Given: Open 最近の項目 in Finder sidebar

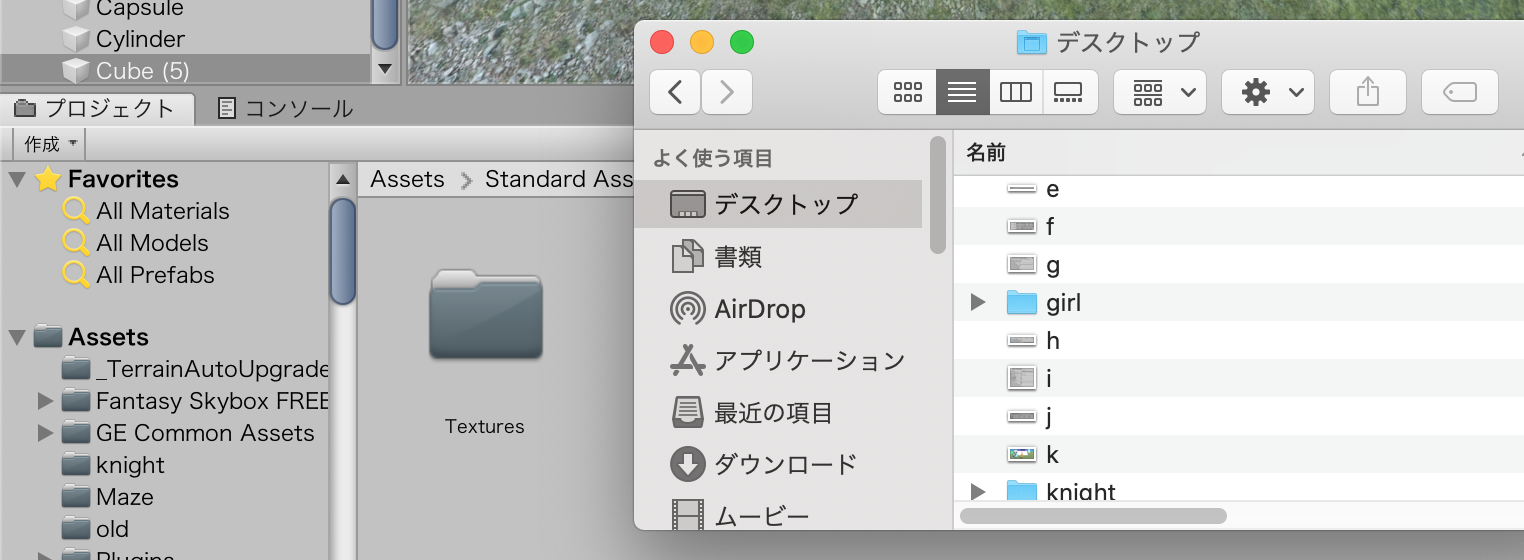Looking at the screenshot, I should pyautogui.click(x=779, y=412).
